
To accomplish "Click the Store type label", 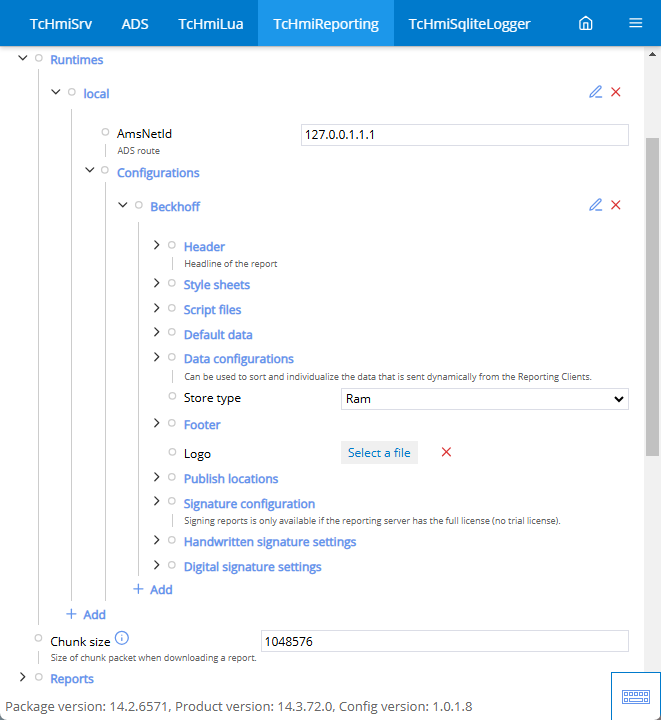I will tap(212, 398).
